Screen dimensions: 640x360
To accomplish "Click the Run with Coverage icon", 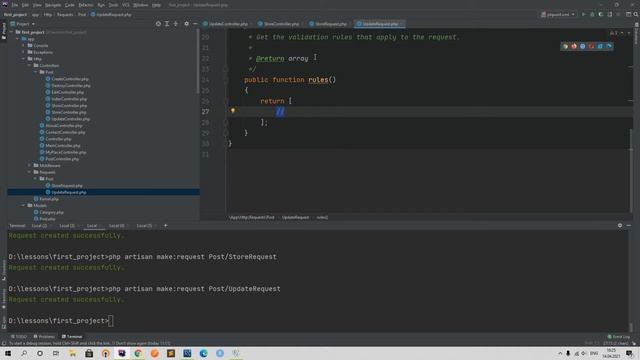I will [x=601, y=14].
